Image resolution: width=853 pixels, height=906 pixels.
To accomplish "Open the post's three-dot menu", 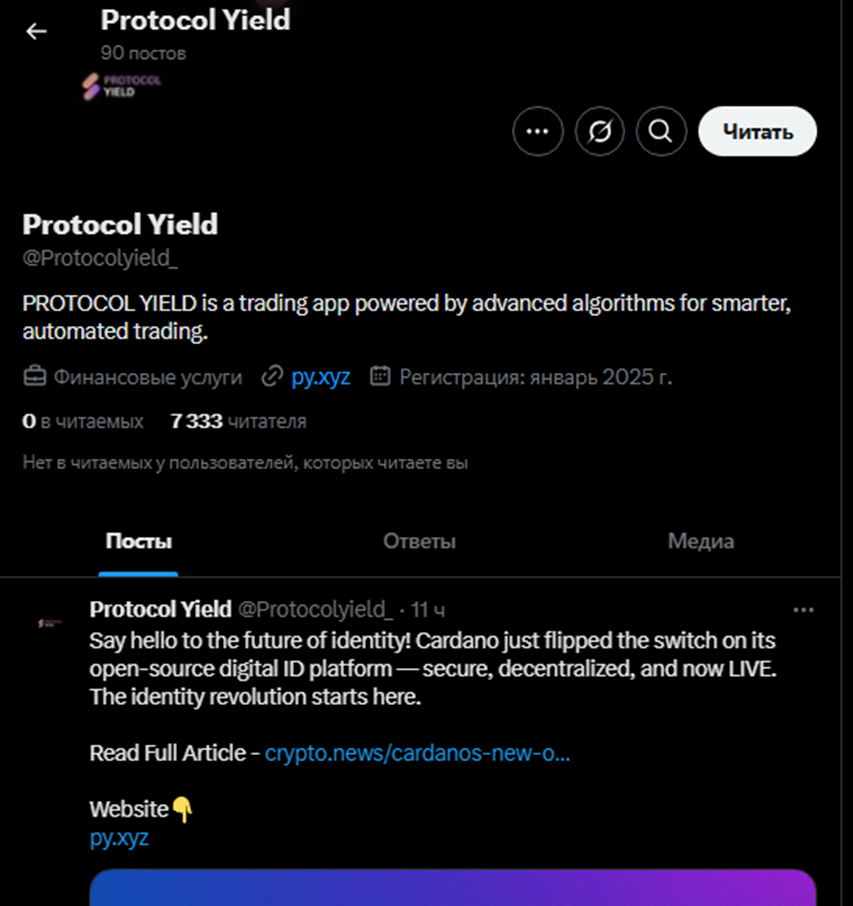I will 803,609.
